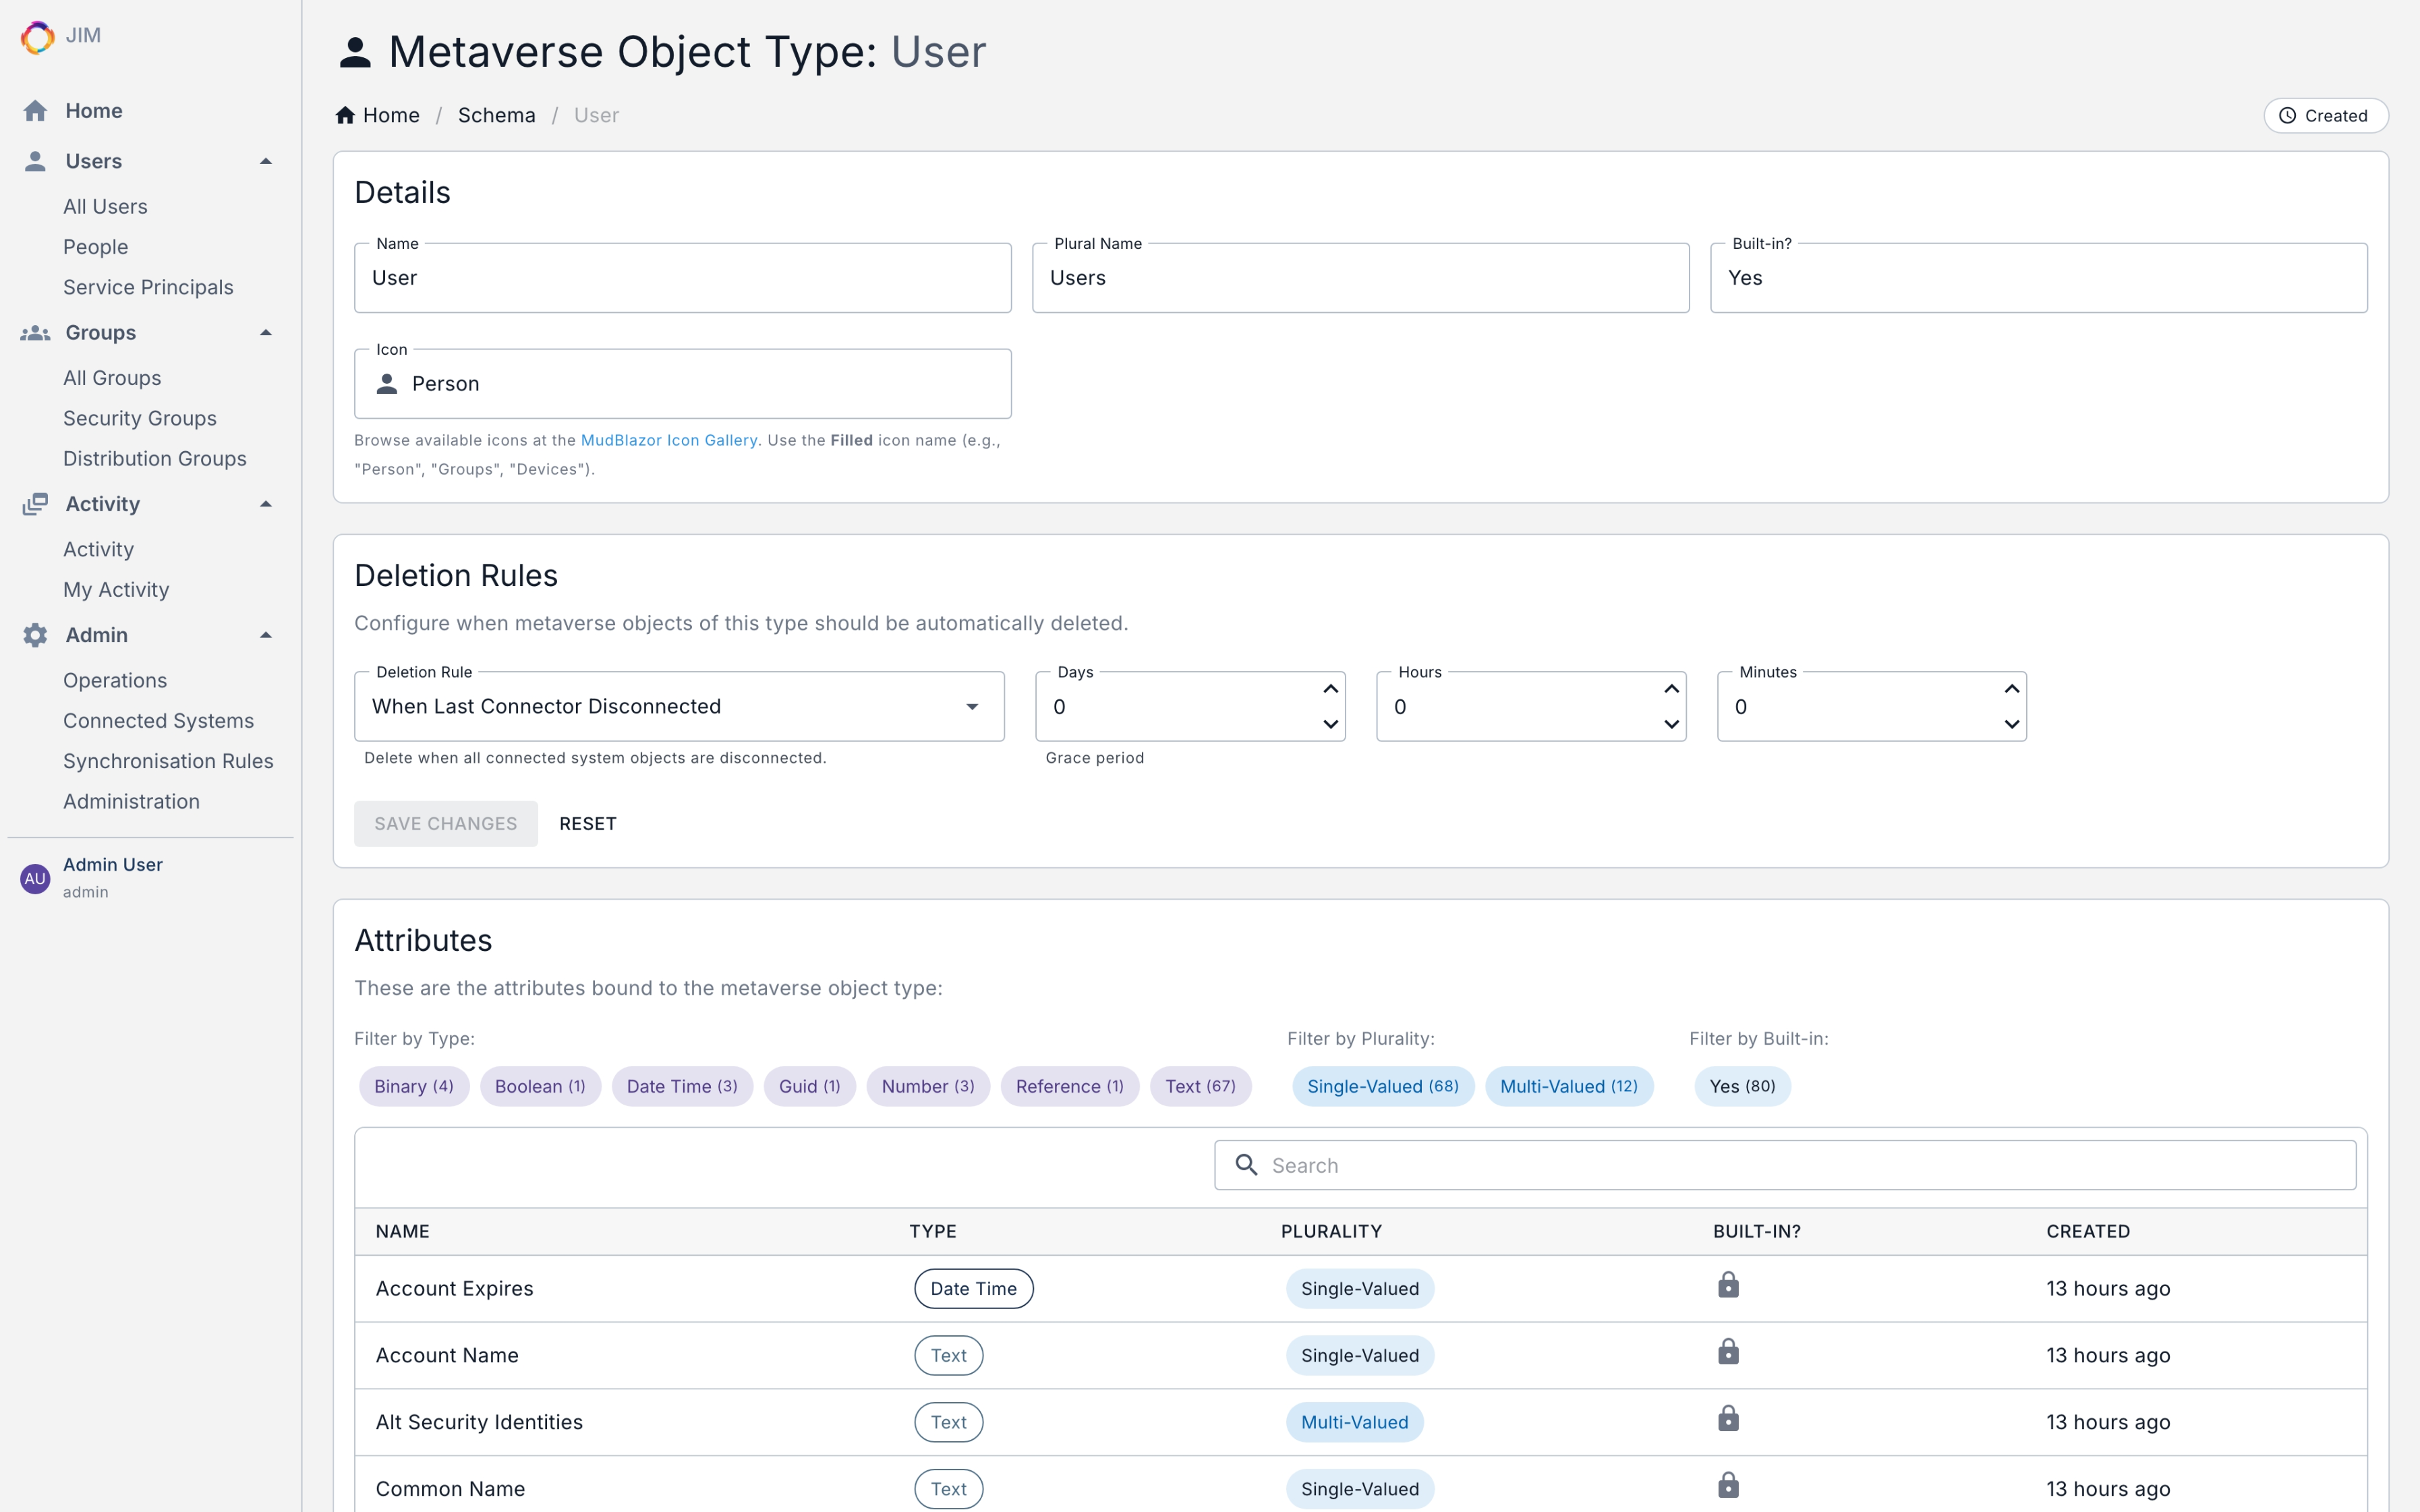Click the AU avatar icon
The height and width of the screenshot is (1512, 2420).
click(35, 878)
